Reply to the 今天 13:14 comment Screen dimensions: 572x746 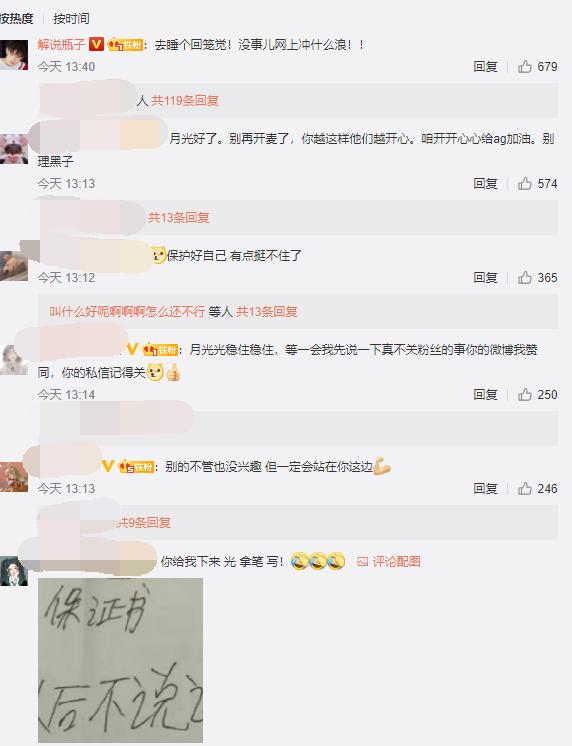point(485,394)
